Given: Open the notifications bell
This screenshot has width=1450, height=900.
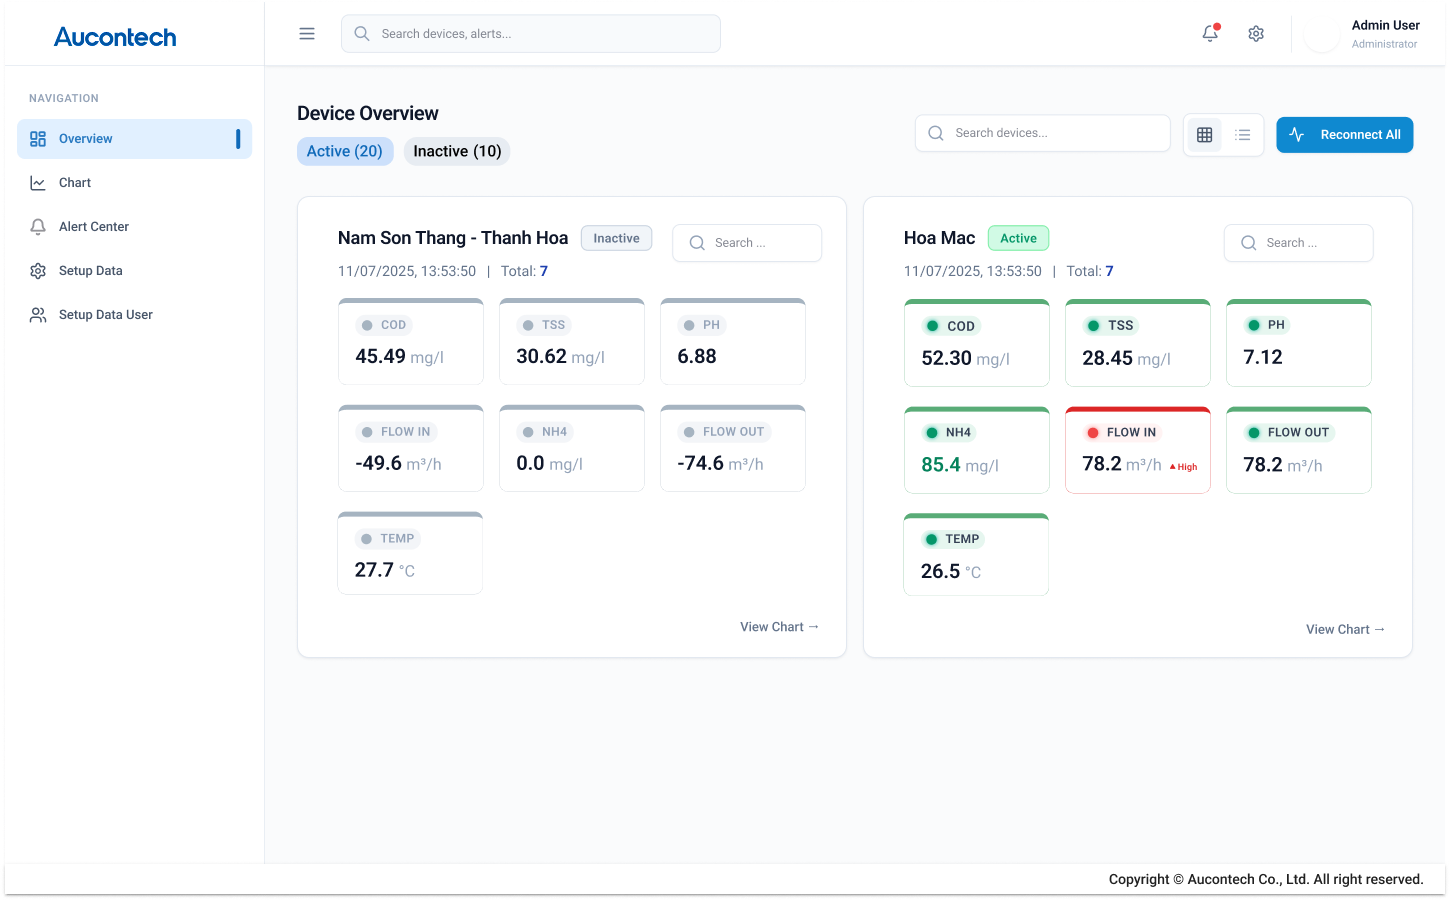Looking at the screenshot, I should pos(1210,33).
